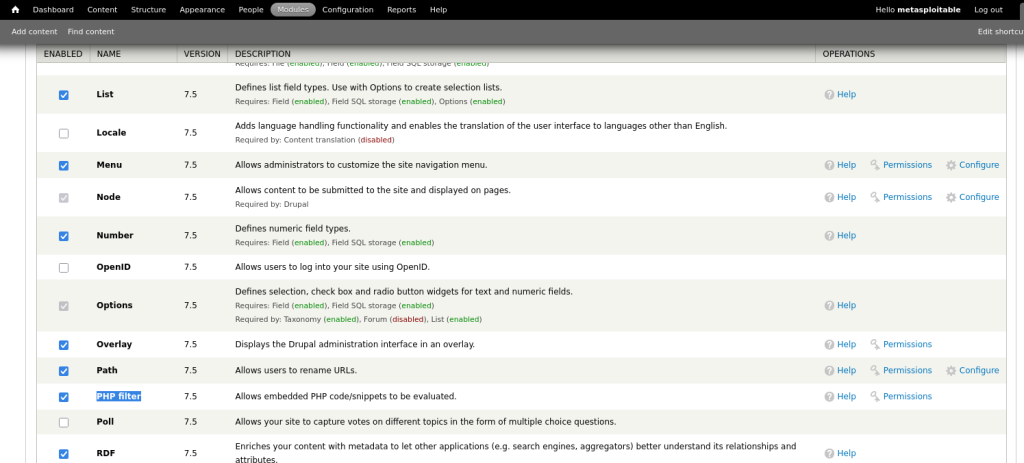Open the help icon in the Options row
1024x463 pixels.
click(x=829, y=306)
